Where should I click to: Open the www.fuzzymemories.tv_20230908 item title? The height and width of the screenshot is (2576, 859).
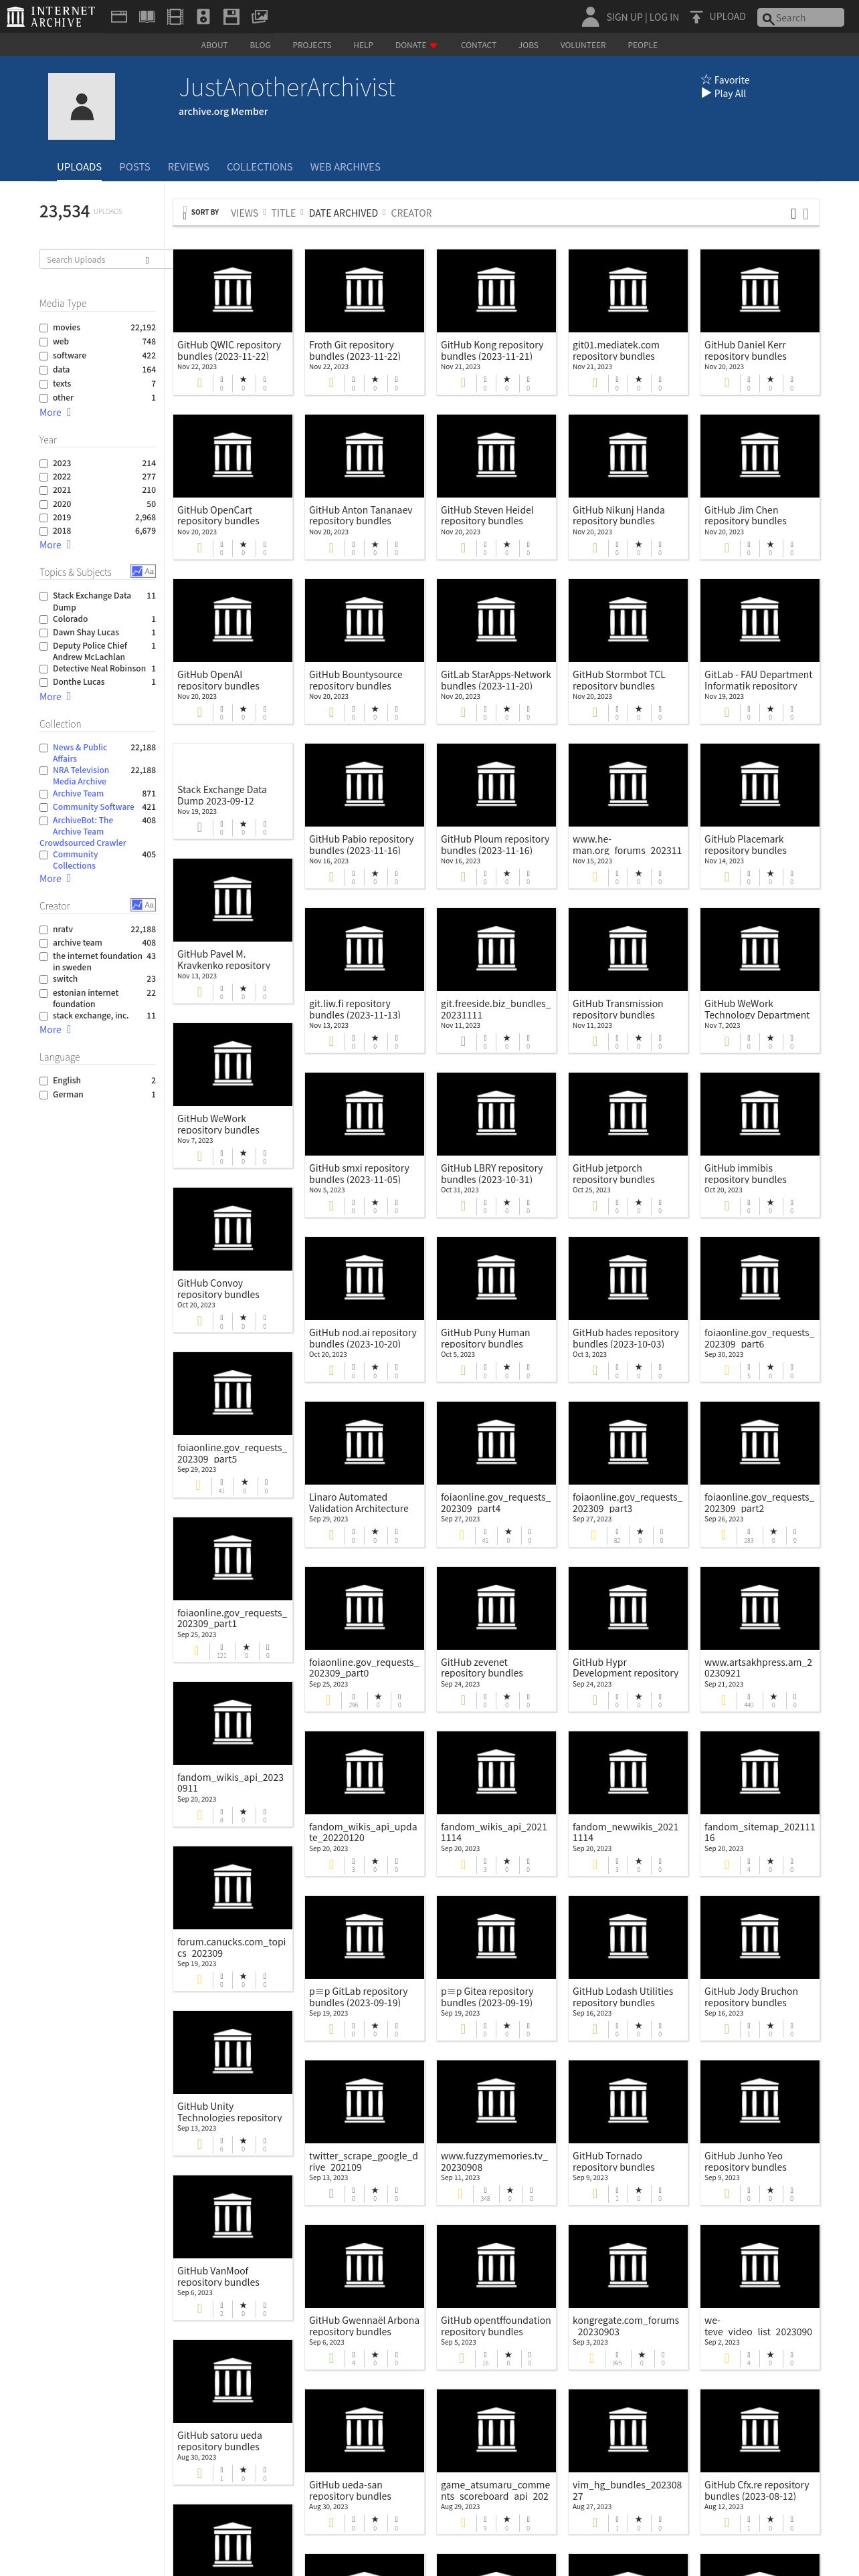coord(494,2162)
